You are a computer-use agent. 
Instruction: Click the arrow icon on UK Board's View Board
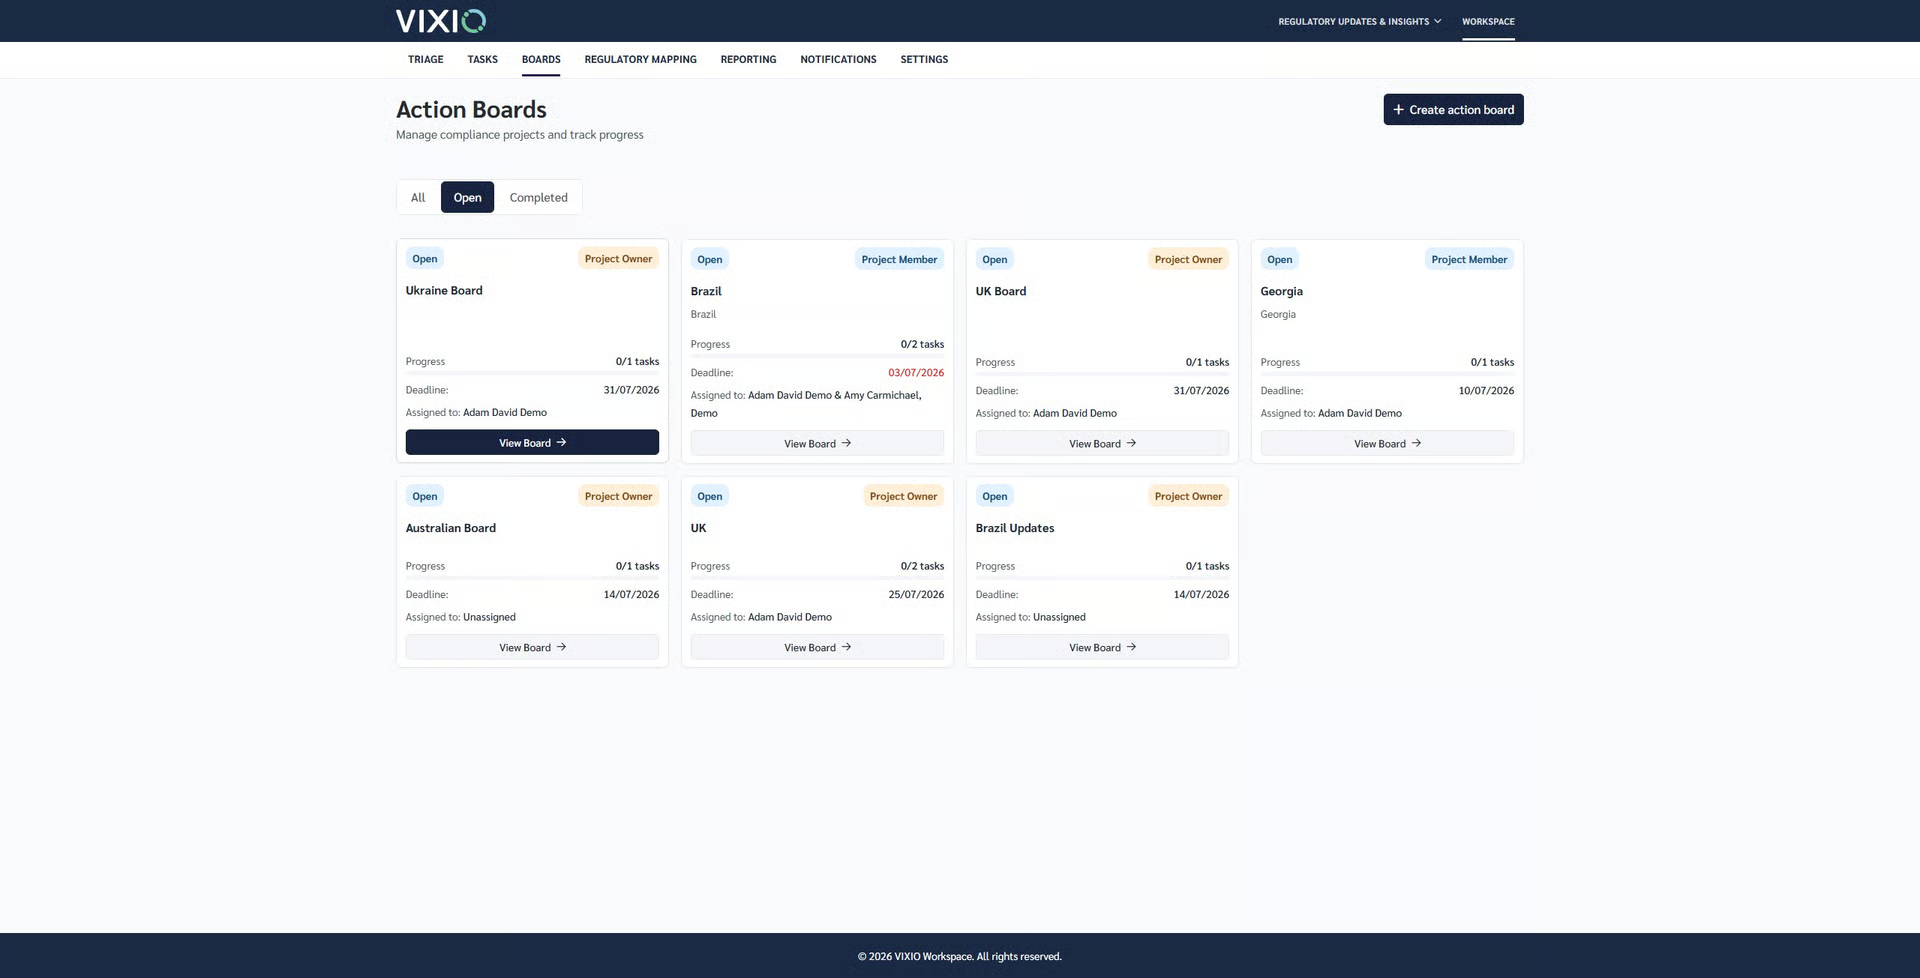pos(1131,443)
